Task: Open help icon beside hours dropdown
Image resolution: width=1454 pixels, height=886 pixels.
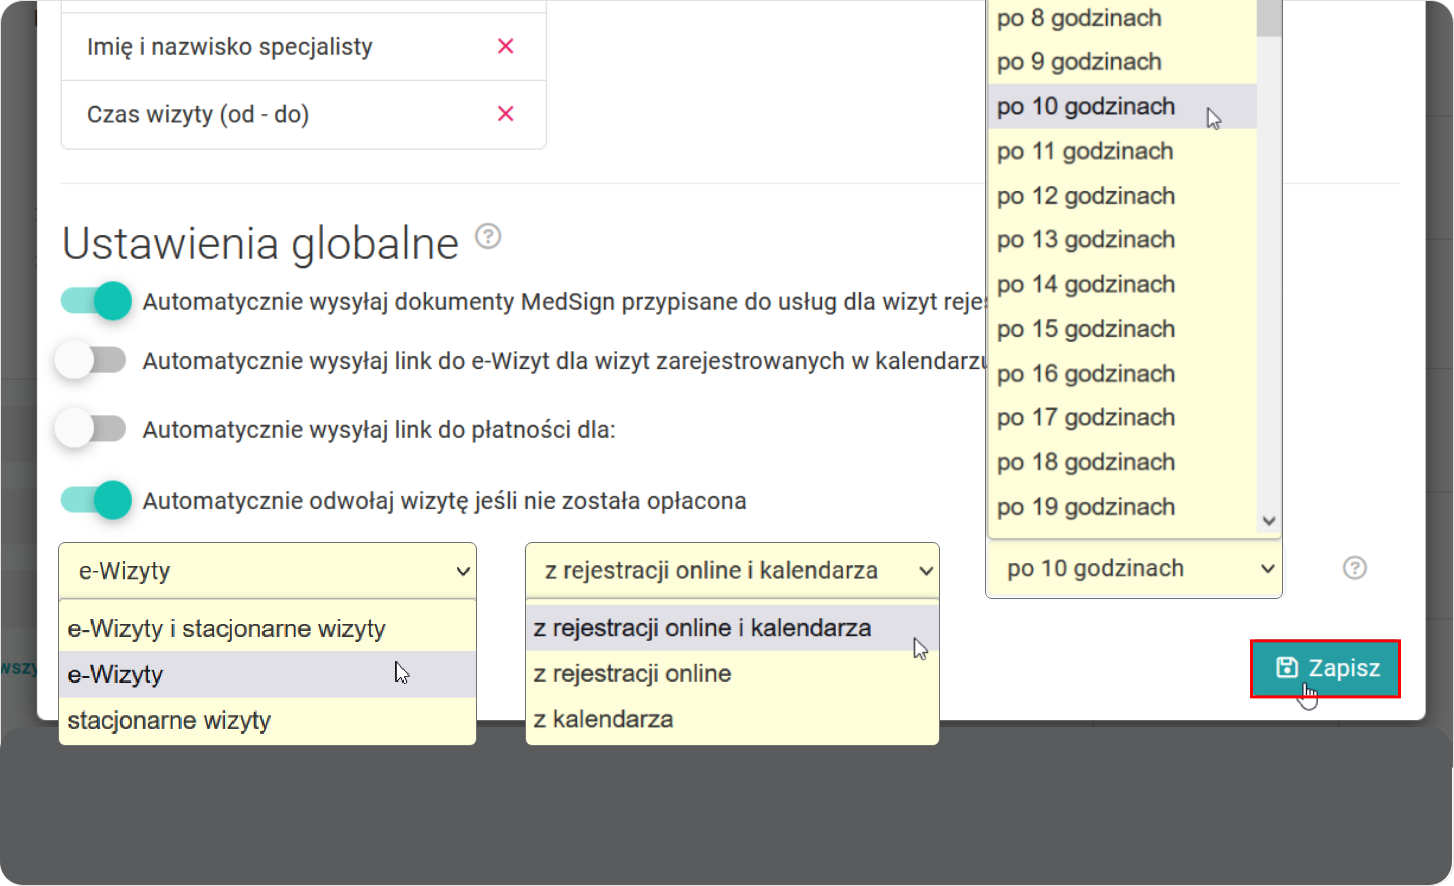Action: [x=1355, y=568]
